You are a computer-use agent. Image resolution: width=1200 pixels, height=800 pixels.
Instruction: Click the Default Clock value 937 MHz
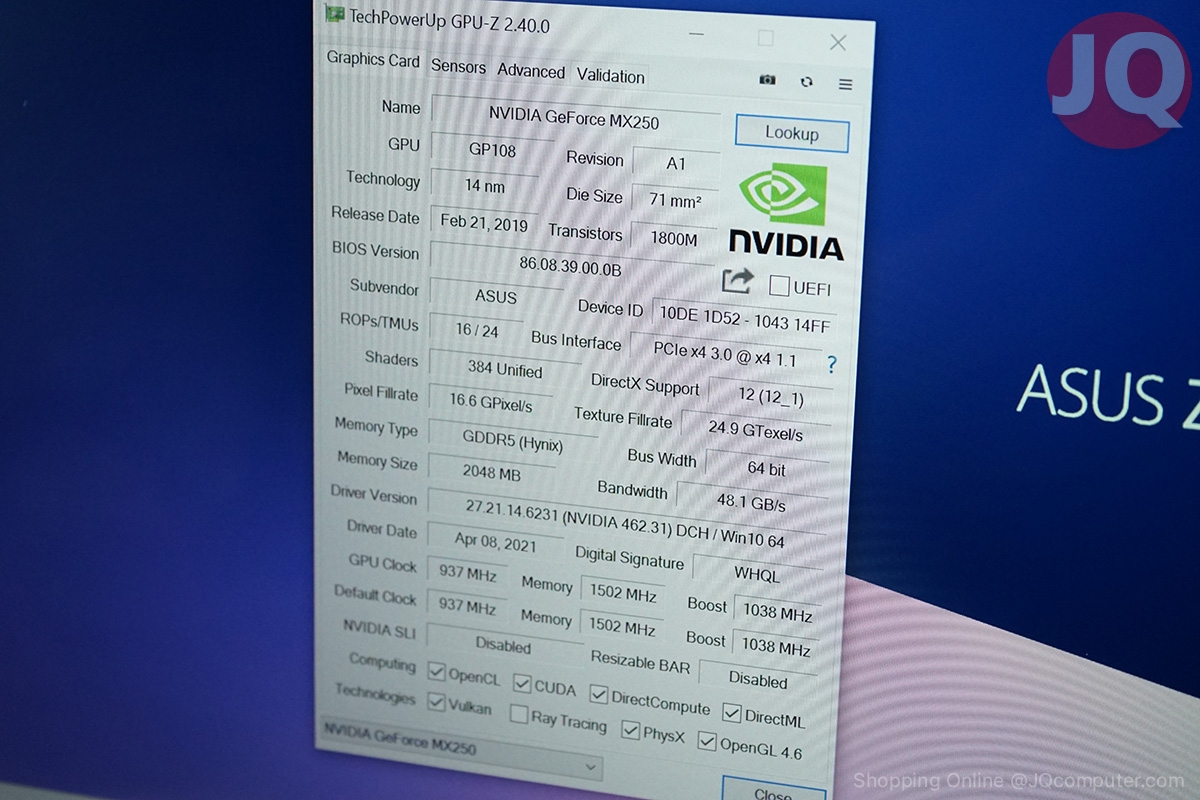point(466,606)
